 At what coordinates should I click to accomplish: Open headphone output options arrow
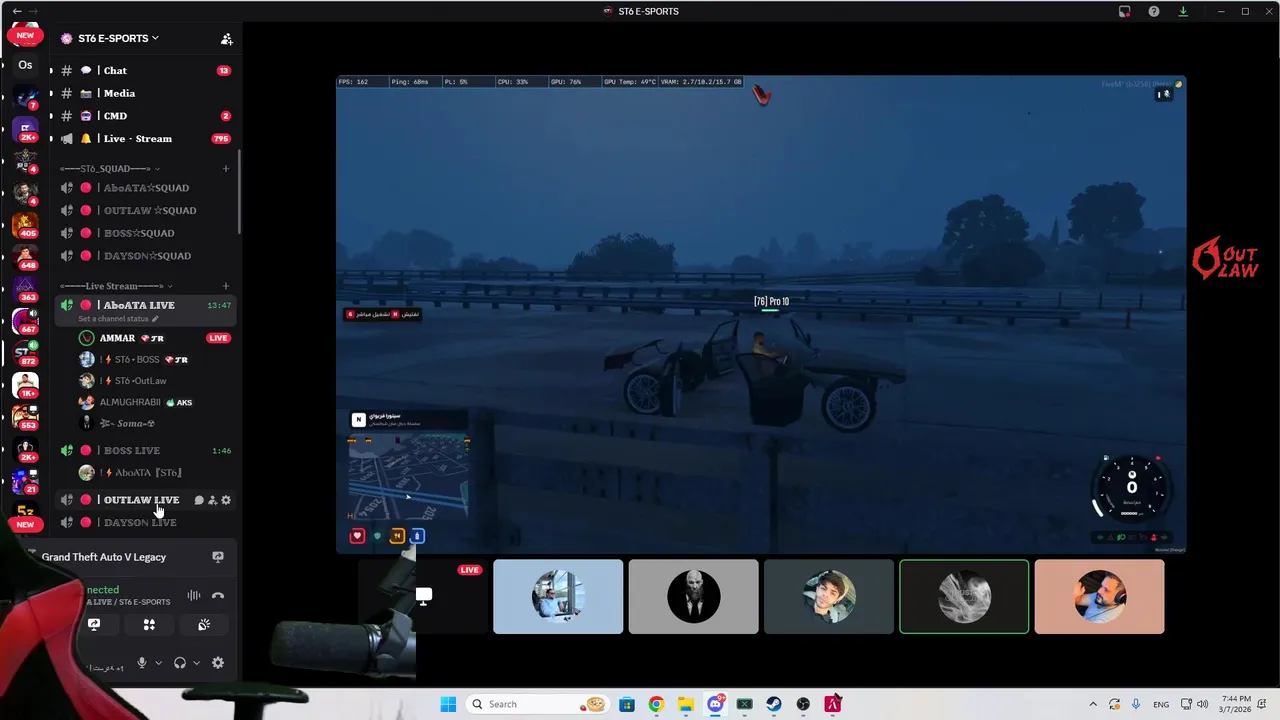click(196, 663)
